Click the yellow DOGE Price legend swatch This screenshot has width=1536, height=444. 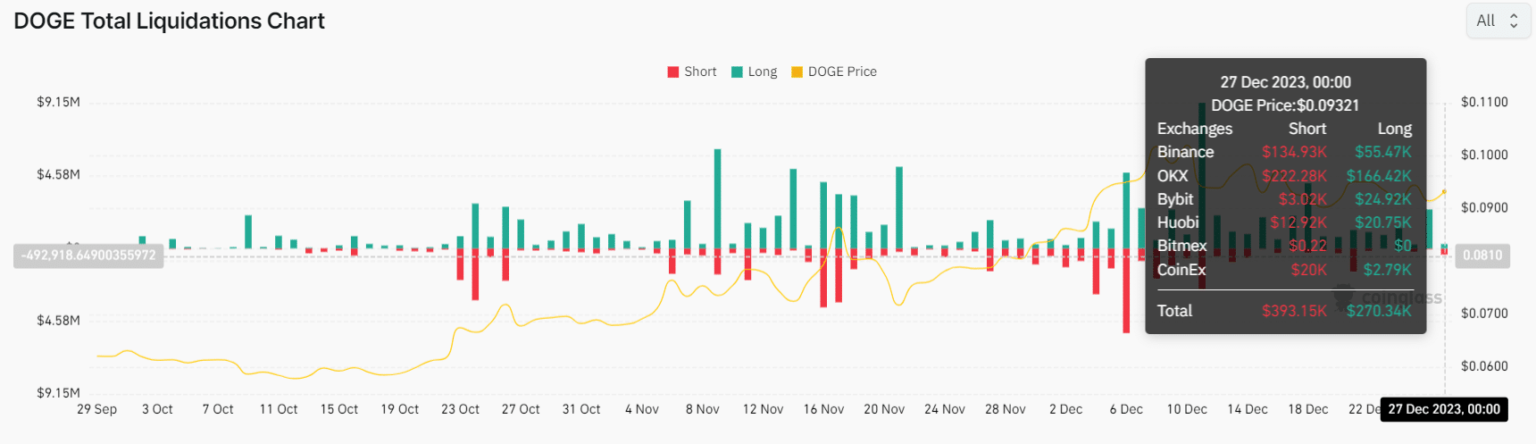pyautogui.click(x=797, y=72)
